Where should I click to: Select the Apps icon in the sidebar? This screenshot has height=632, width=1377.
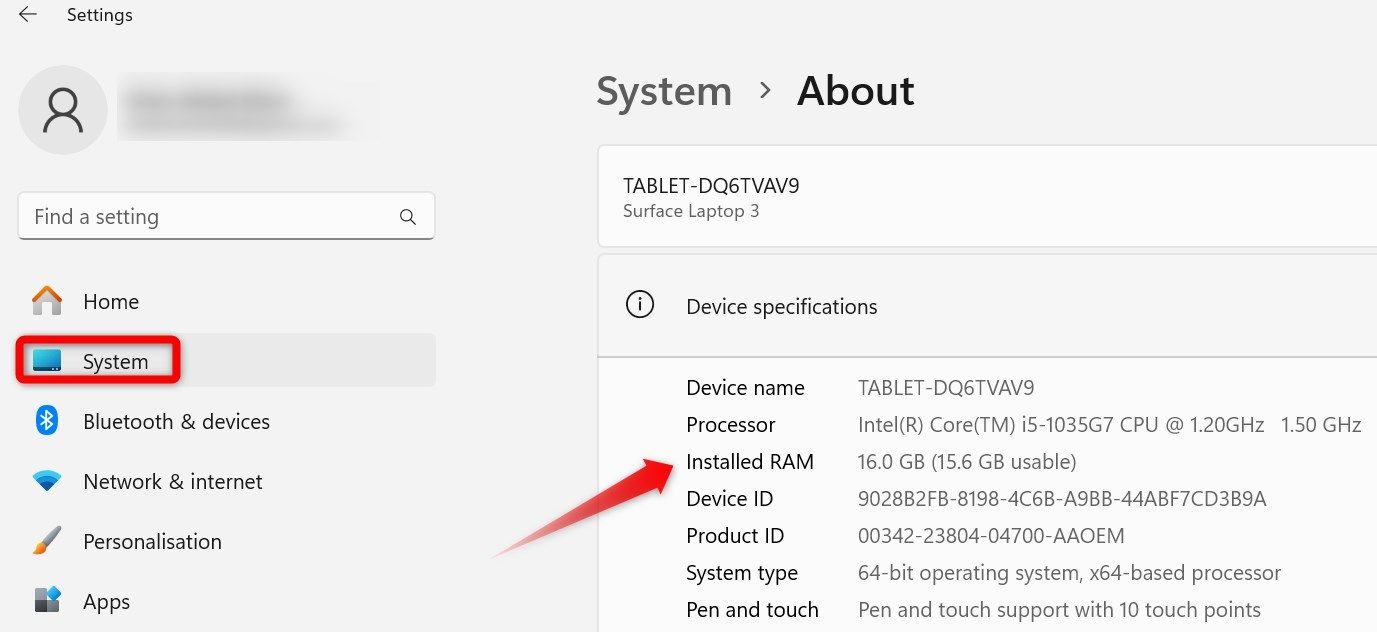click(45, 601)
